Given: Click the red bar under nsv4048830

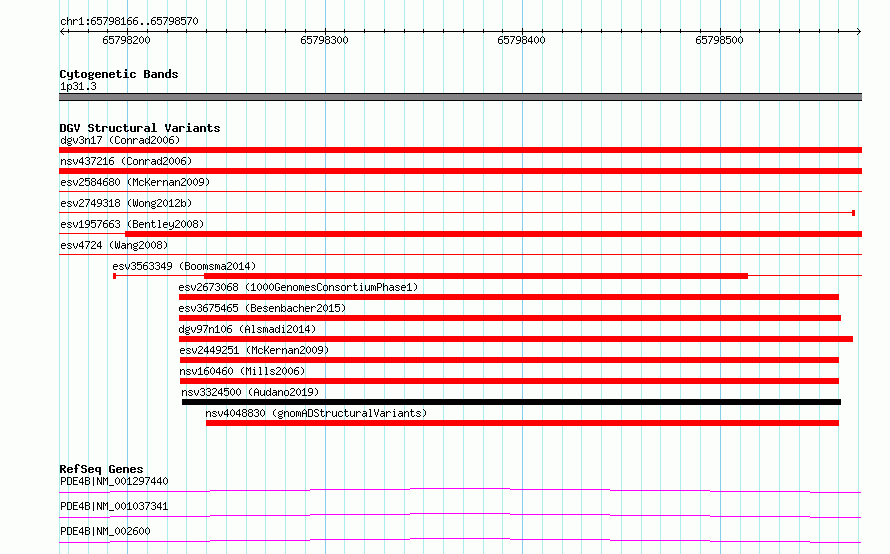Looking at the screenshot, I should [x=522, y=423].
